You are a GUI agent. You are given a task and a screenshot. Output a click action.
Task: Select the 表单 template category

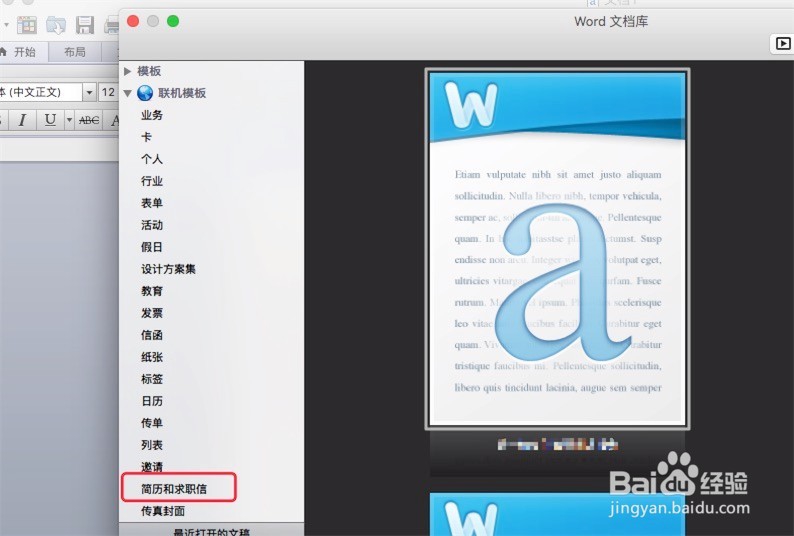(x=152, y=203)
